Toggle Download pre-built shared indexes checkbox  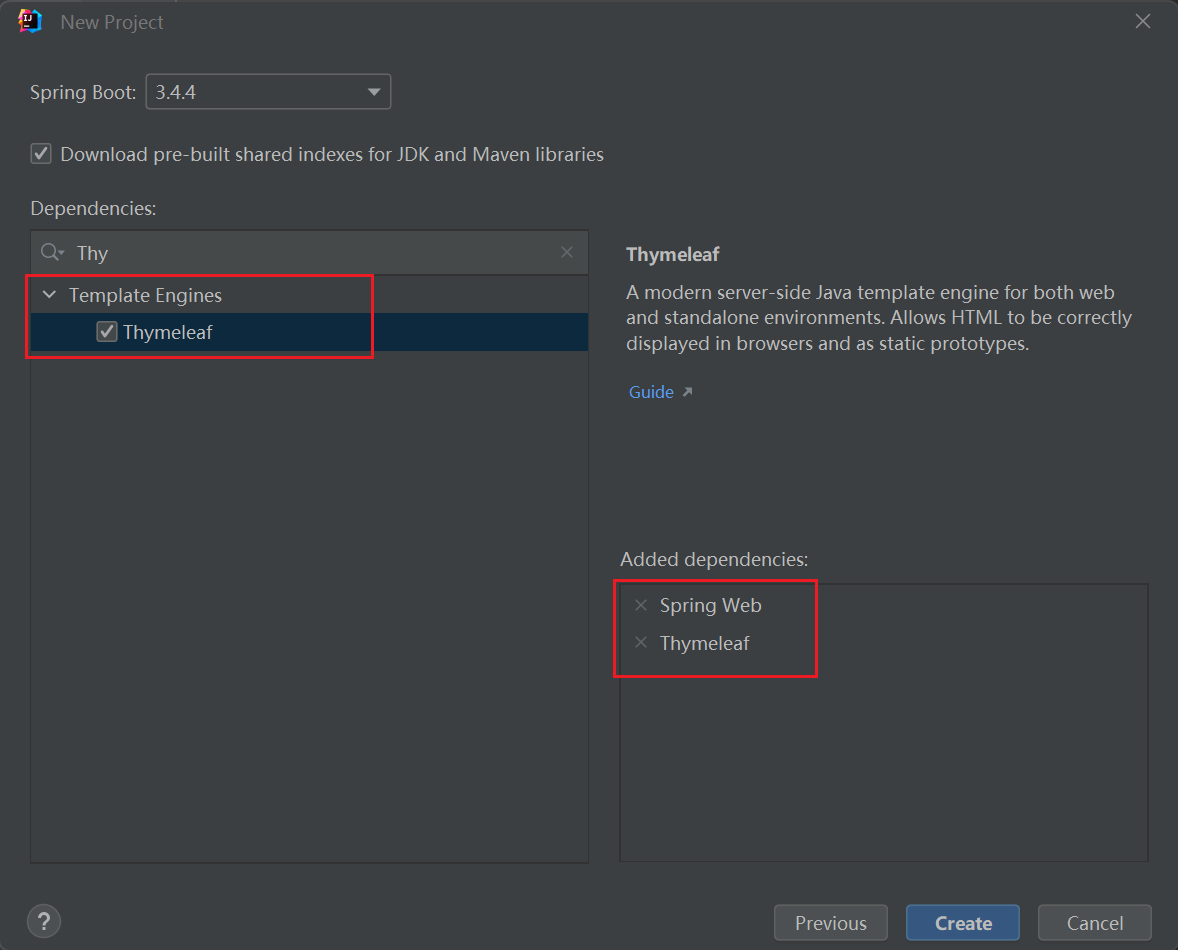click(41, 154)
